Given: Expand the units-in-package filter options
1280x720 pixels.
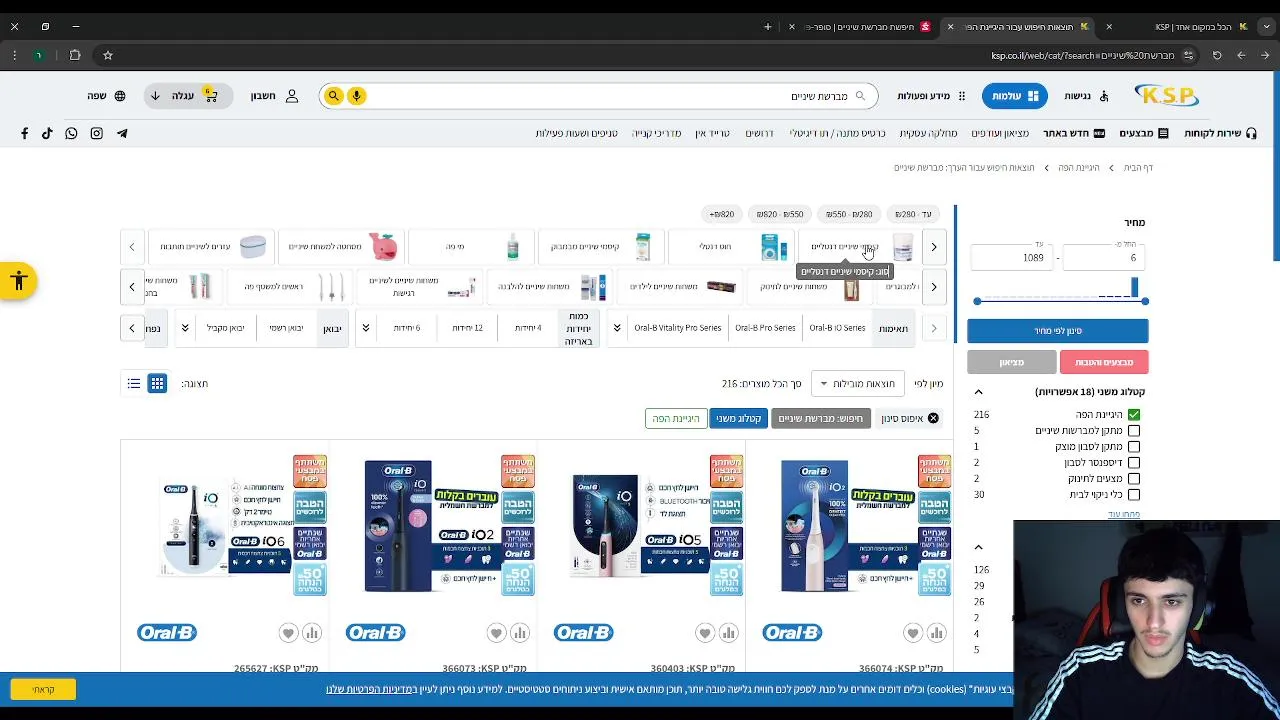Looking at the screenshot, I should tap(366, 328).
